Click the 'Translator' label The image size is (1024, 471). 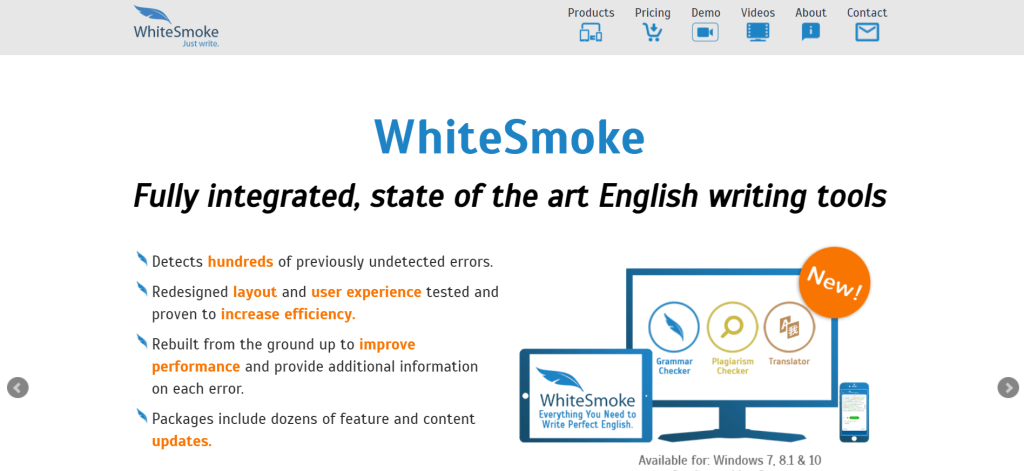[789, 361]
